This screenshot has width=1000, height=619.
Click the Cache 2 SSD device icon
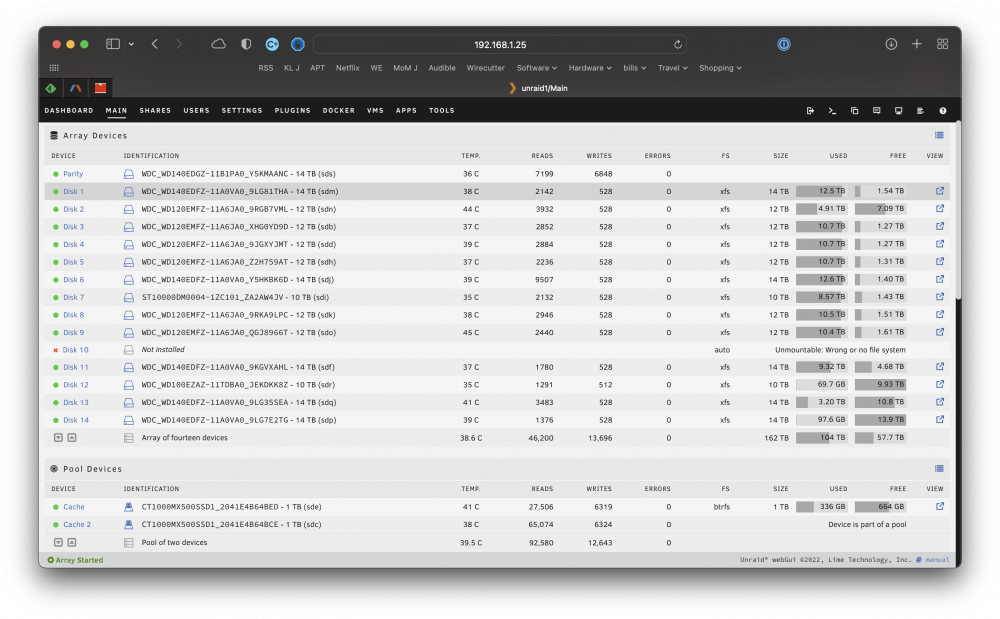click(x=128, y=525)
